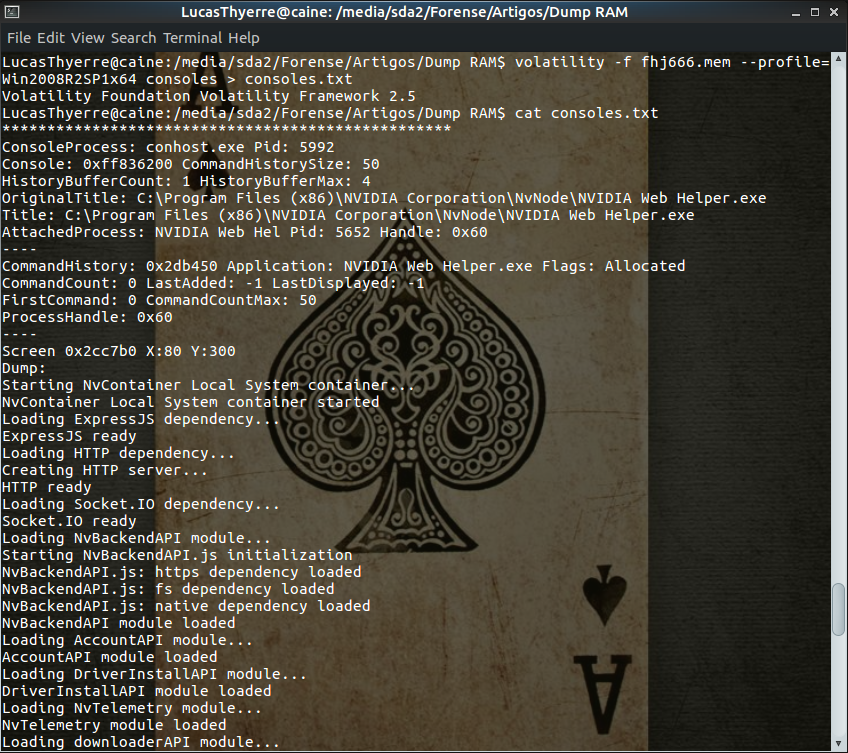848x753 pixels.
Task: Click the 'ConsoleProcess: conhost.exe Pid: 5992' line
Action: (168, 147)
